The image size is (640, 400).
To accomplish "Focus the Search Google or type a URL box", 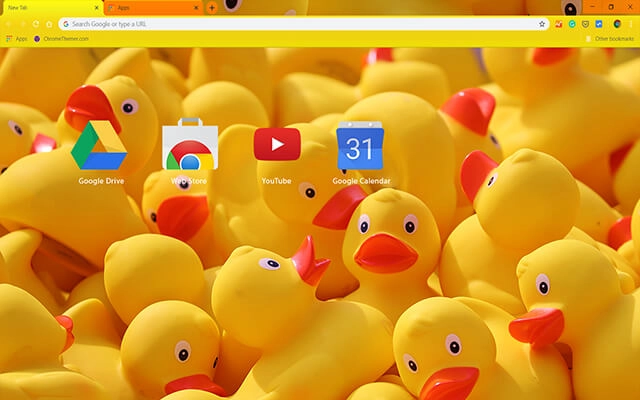I will [304, 24].
